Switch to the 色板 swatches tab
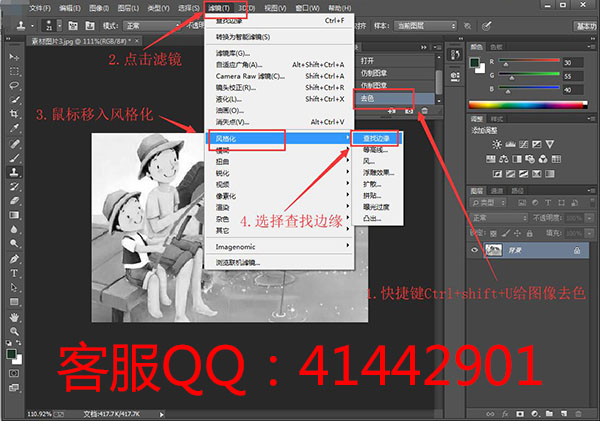The width and height of the screenshot is (600, 421). pos(496,47)
